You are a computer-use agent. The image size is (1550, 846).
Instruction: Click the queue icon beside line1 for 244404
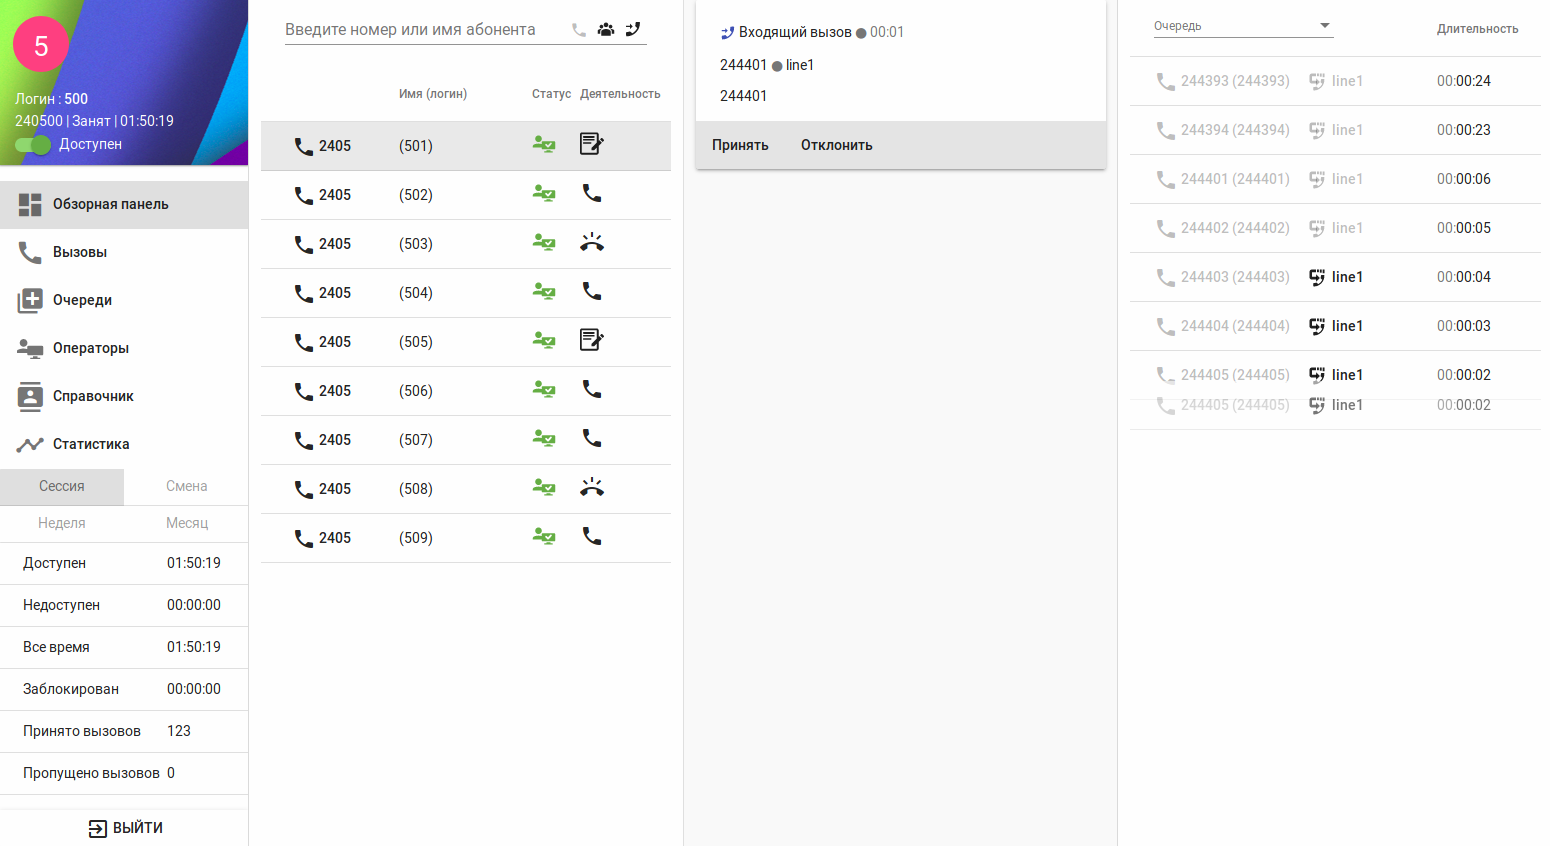(1317, 326)
